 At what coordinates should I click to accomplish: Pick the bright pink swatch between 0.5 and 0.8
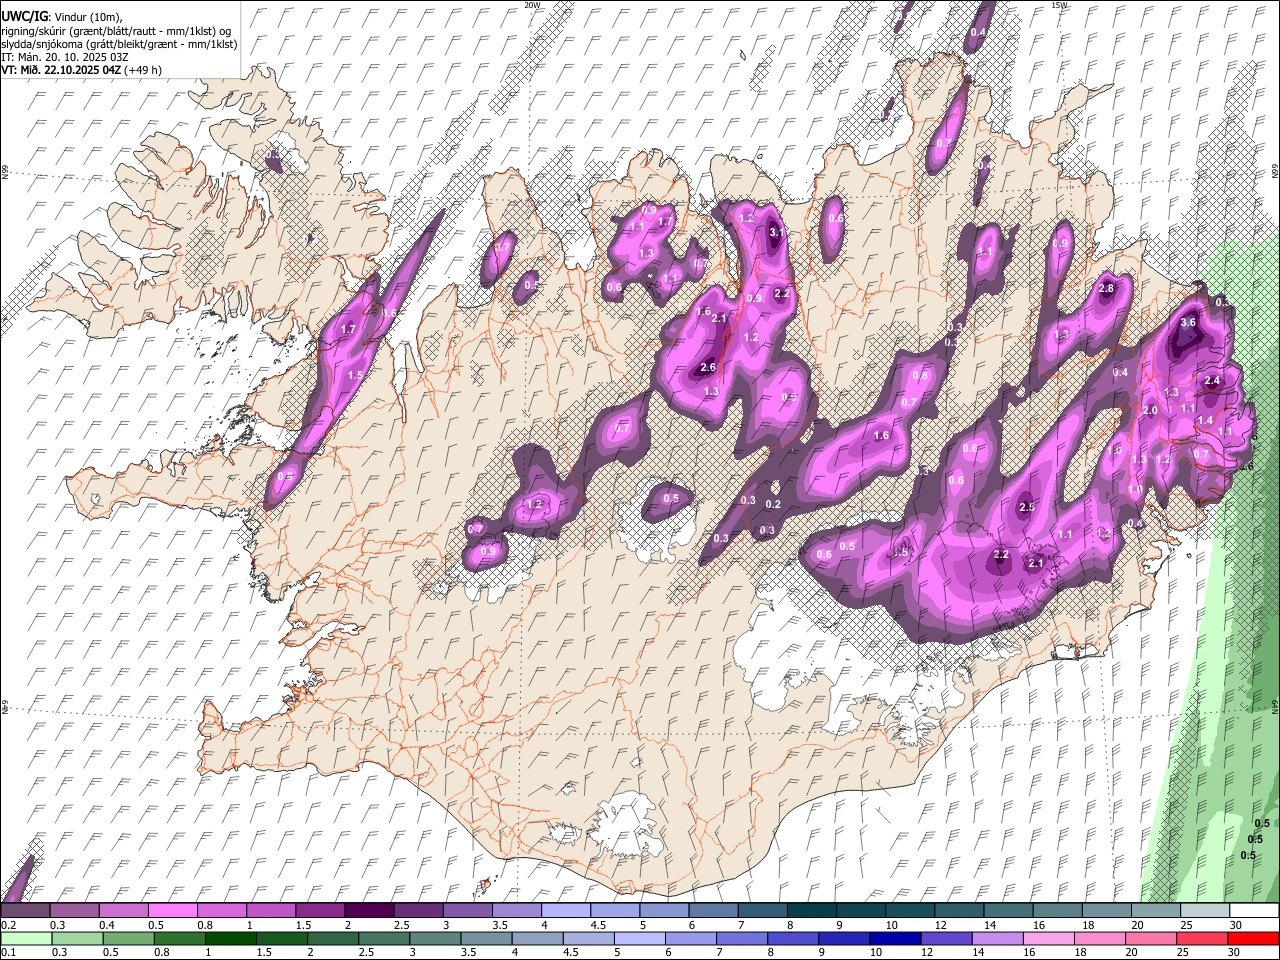(x=173, y=910)
